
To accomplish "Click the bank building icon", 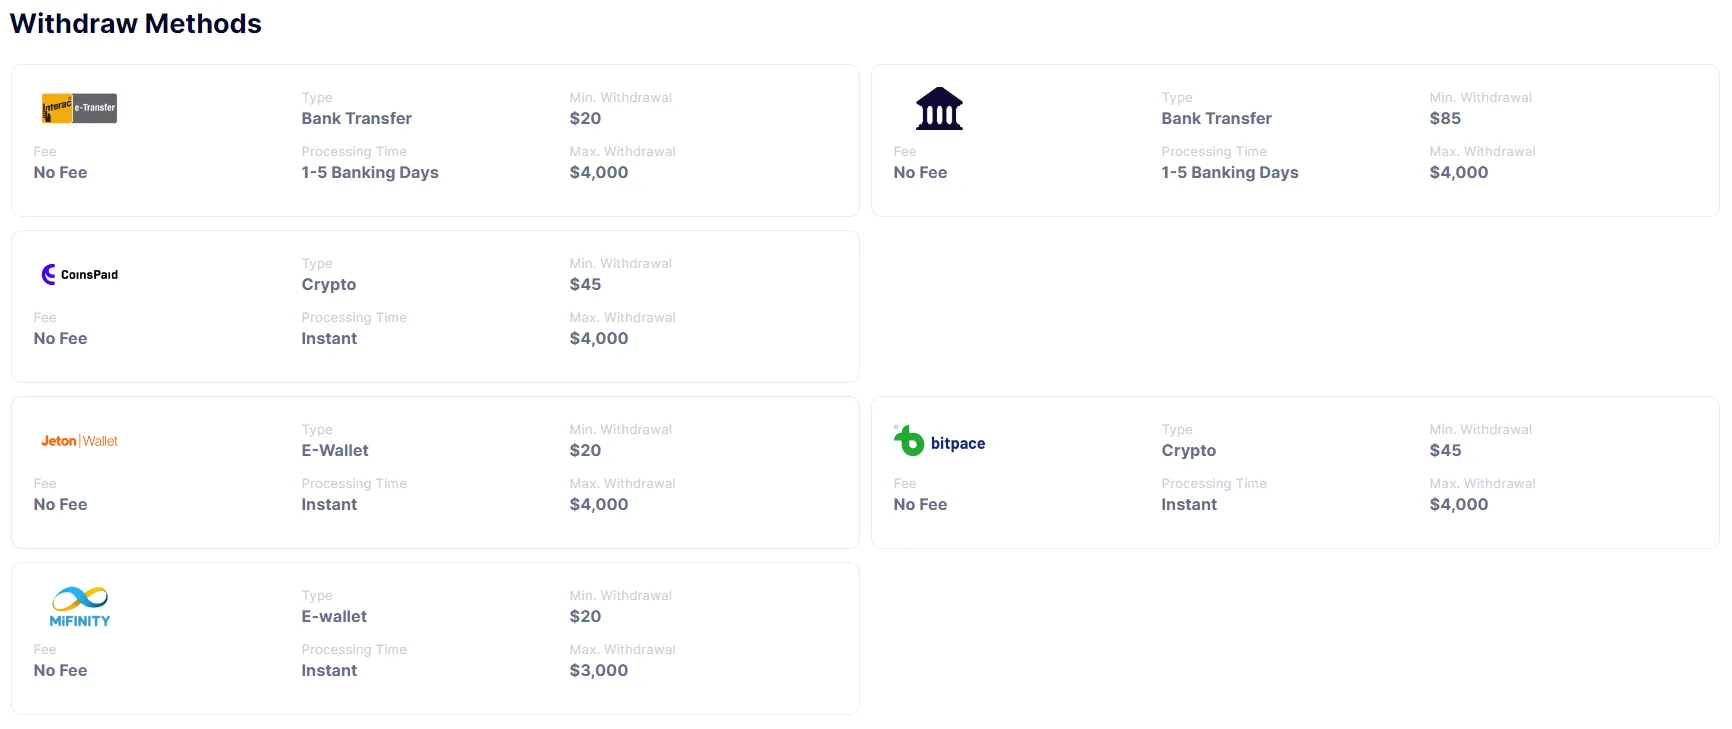I will [x=939, y=109].
